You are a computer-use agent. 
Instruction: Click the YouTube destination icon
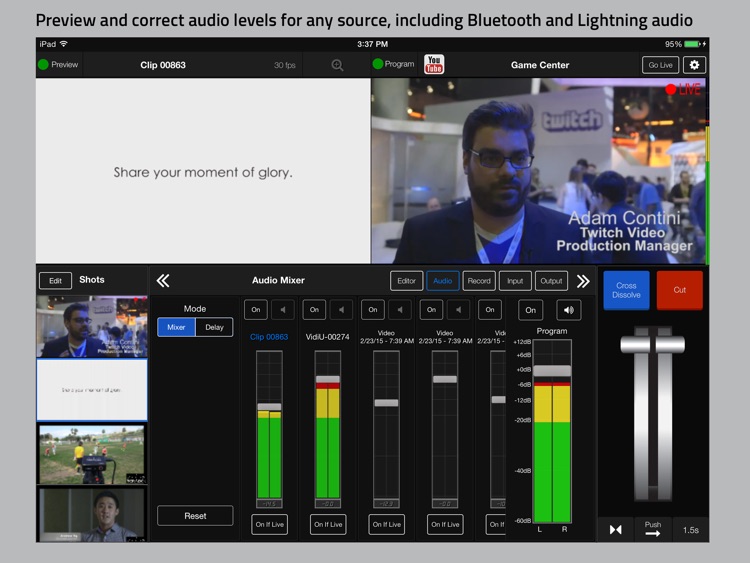point(434,65)
